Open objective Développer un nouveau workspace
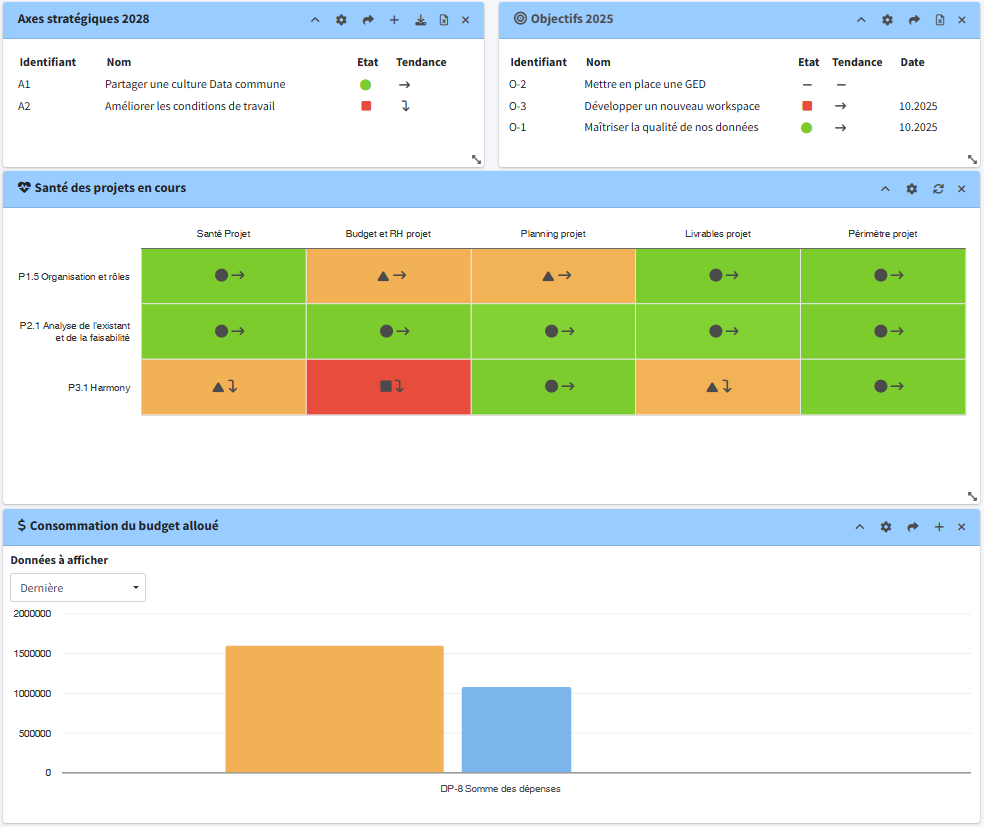The image size is (984, 827). click(x=672, y=106)
